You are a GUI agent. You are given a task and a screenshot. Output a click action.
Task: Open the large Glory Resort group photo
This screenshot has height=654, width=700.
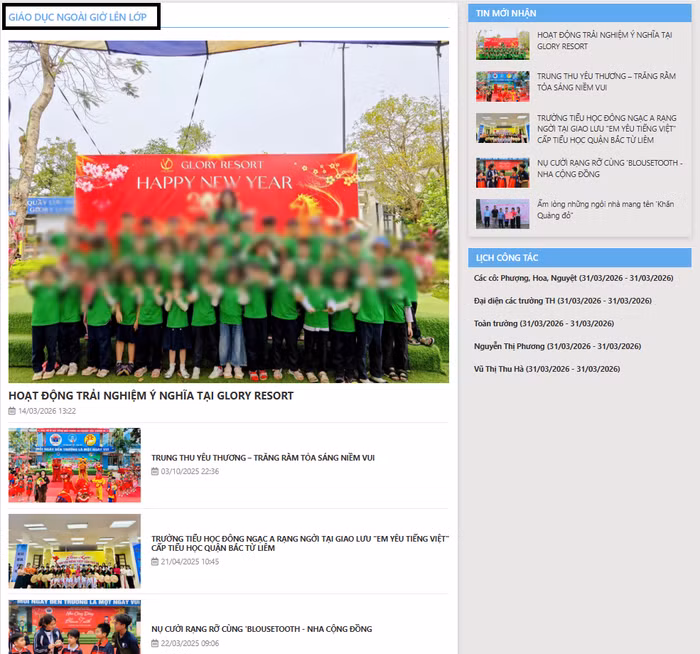pos(229,212)
